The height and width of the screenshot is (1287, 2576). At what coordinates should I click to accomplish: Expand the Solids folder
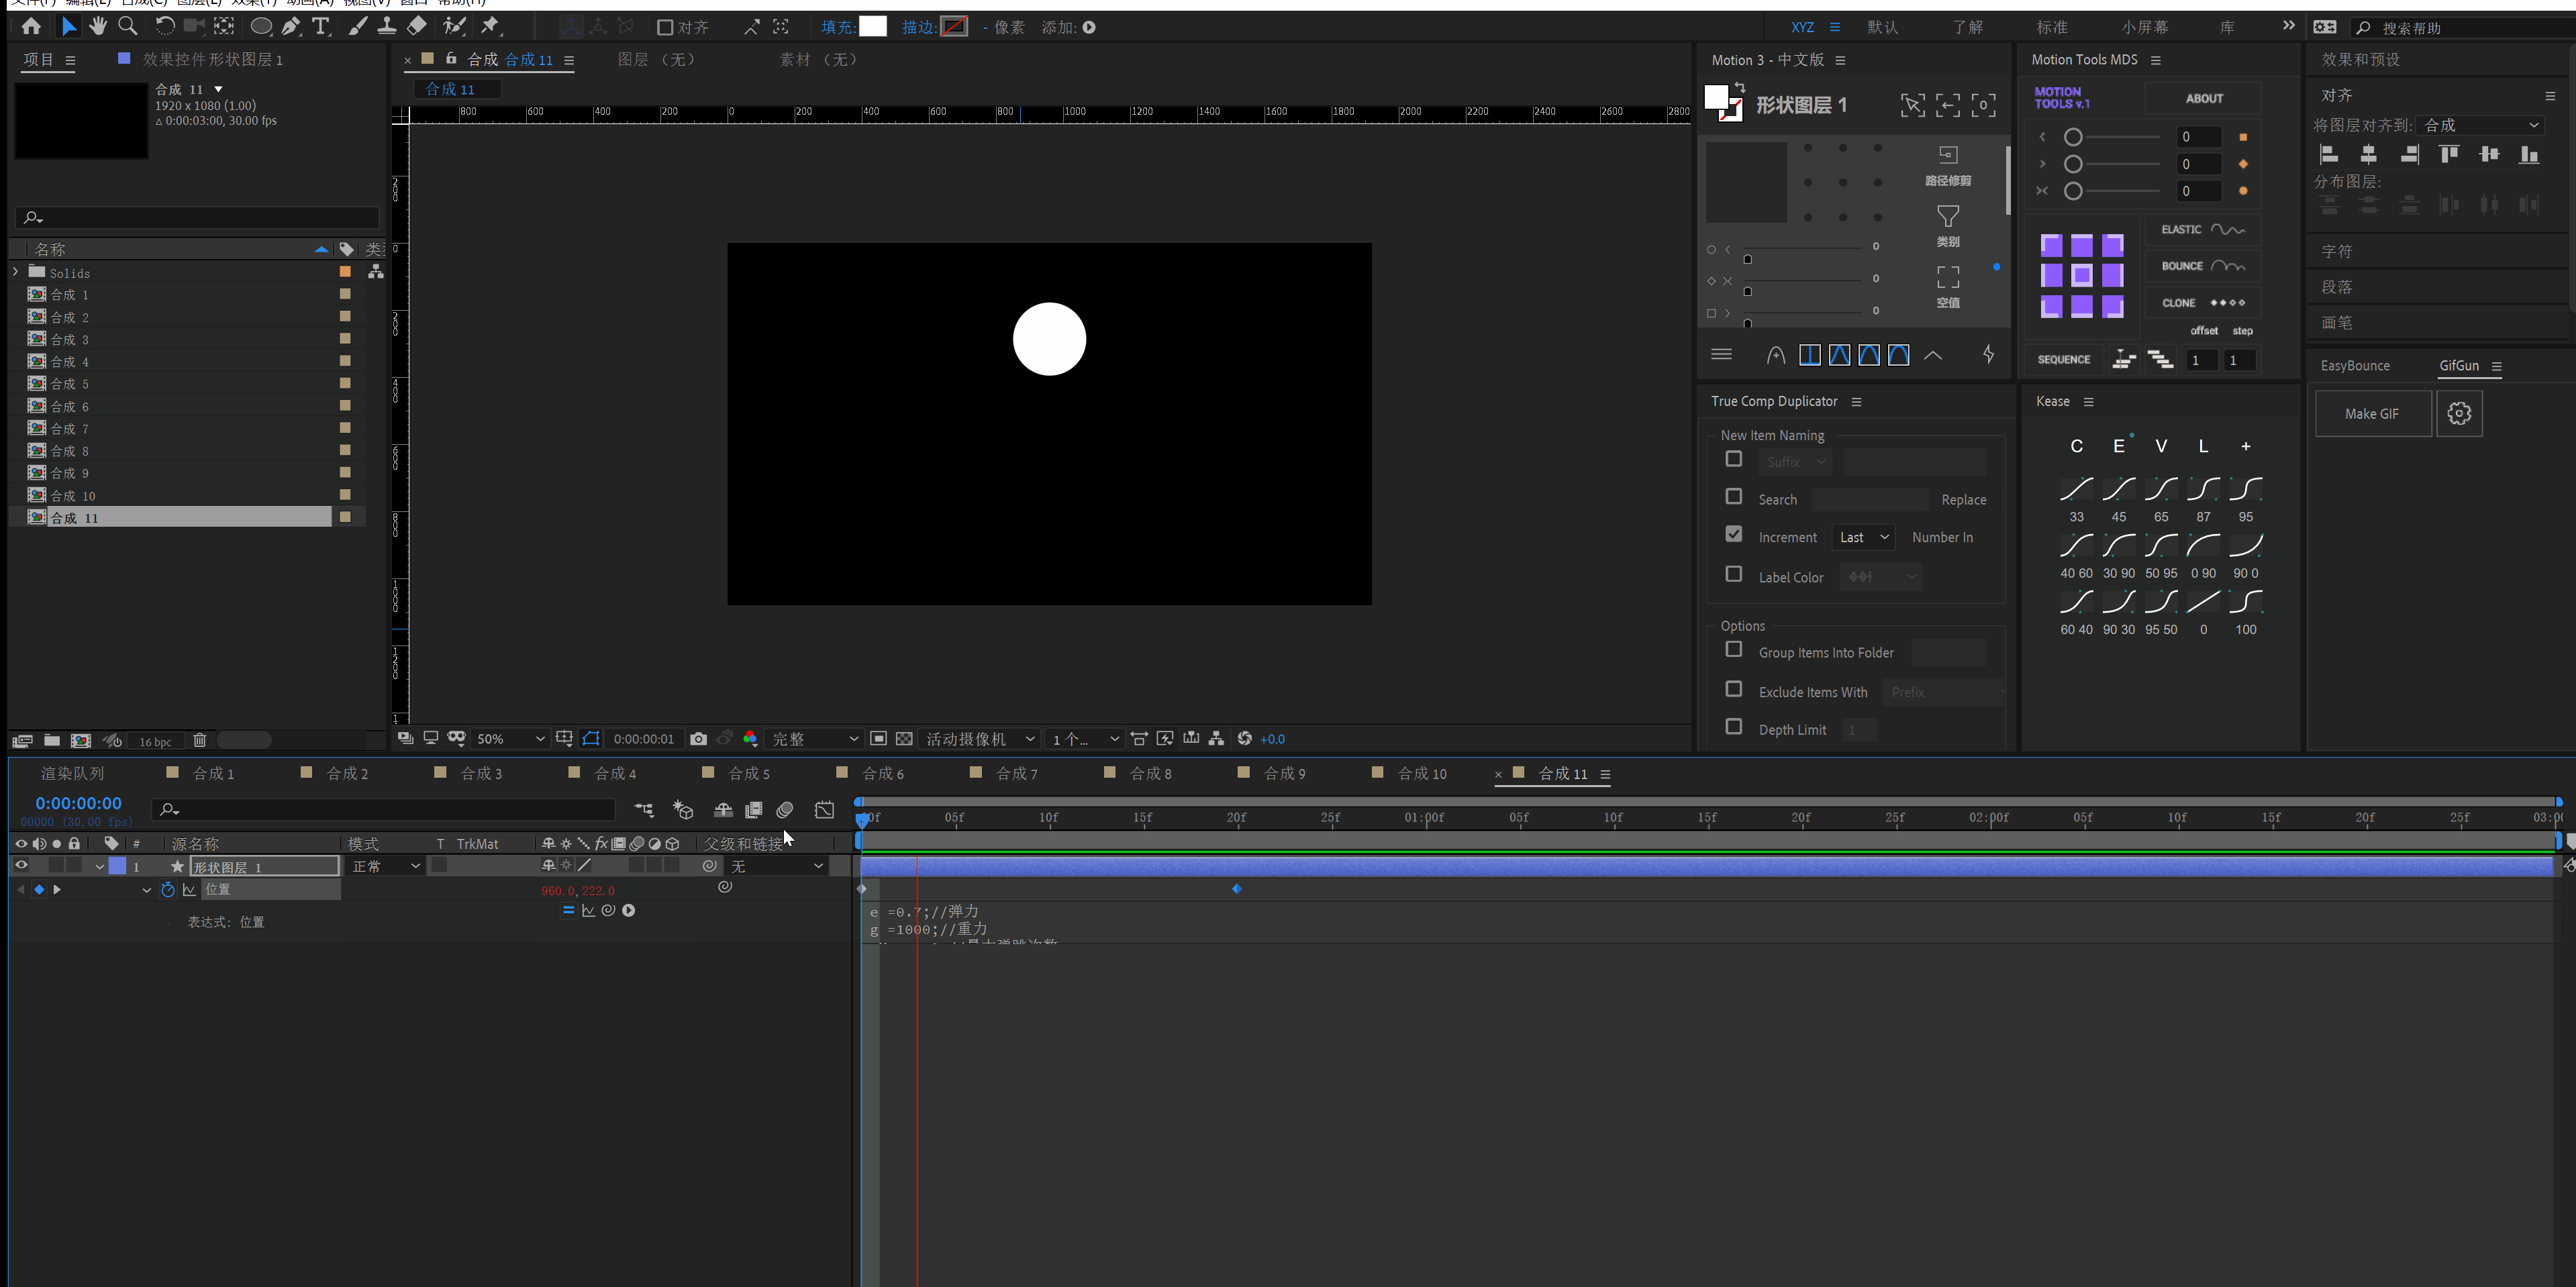click(x=15, y=272)
